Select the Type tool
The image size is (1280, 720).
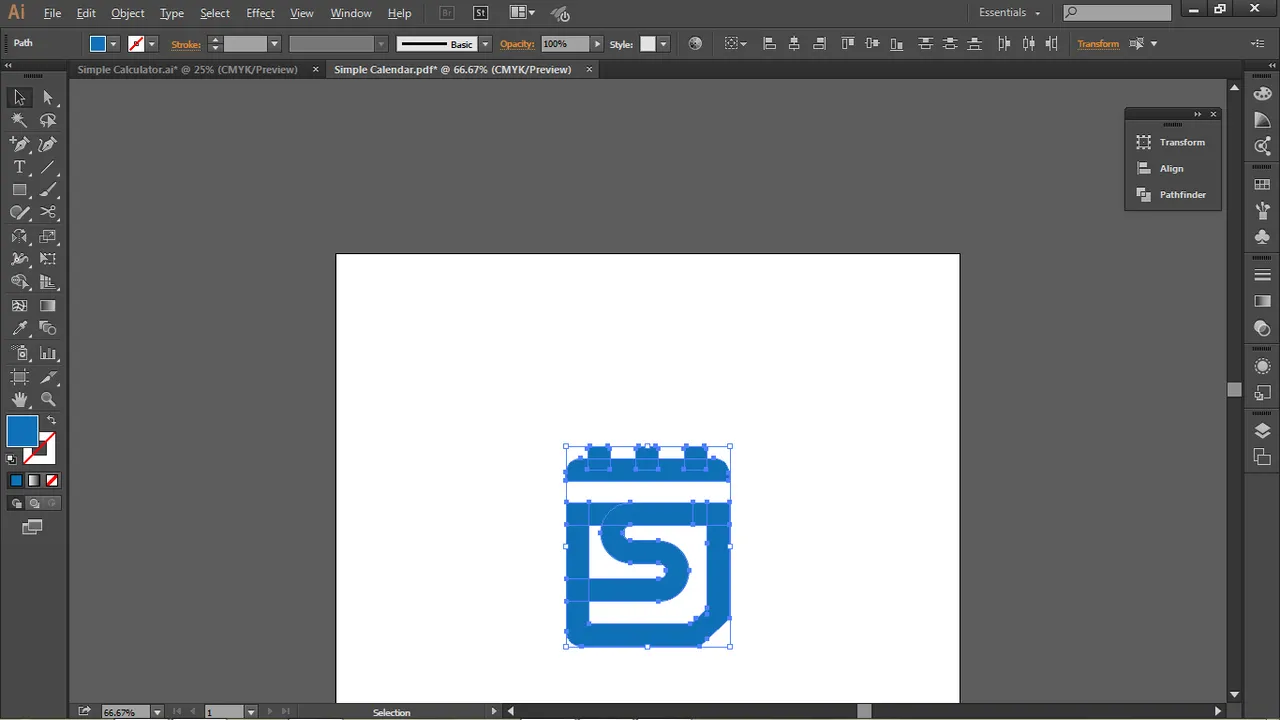coord(19,167)
